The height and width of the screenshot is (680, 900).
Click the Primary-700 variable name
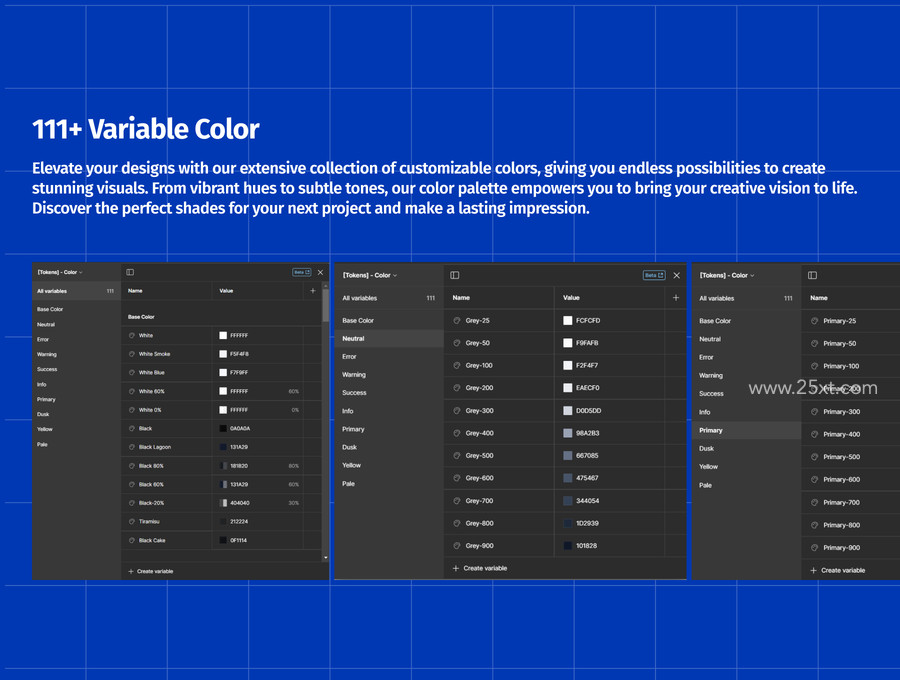click(841, 503)
